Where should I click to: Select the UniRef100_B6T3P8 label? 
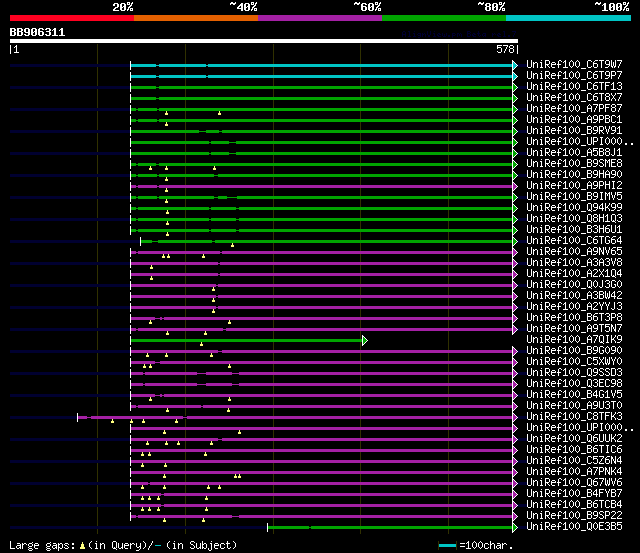coord(574,318)
